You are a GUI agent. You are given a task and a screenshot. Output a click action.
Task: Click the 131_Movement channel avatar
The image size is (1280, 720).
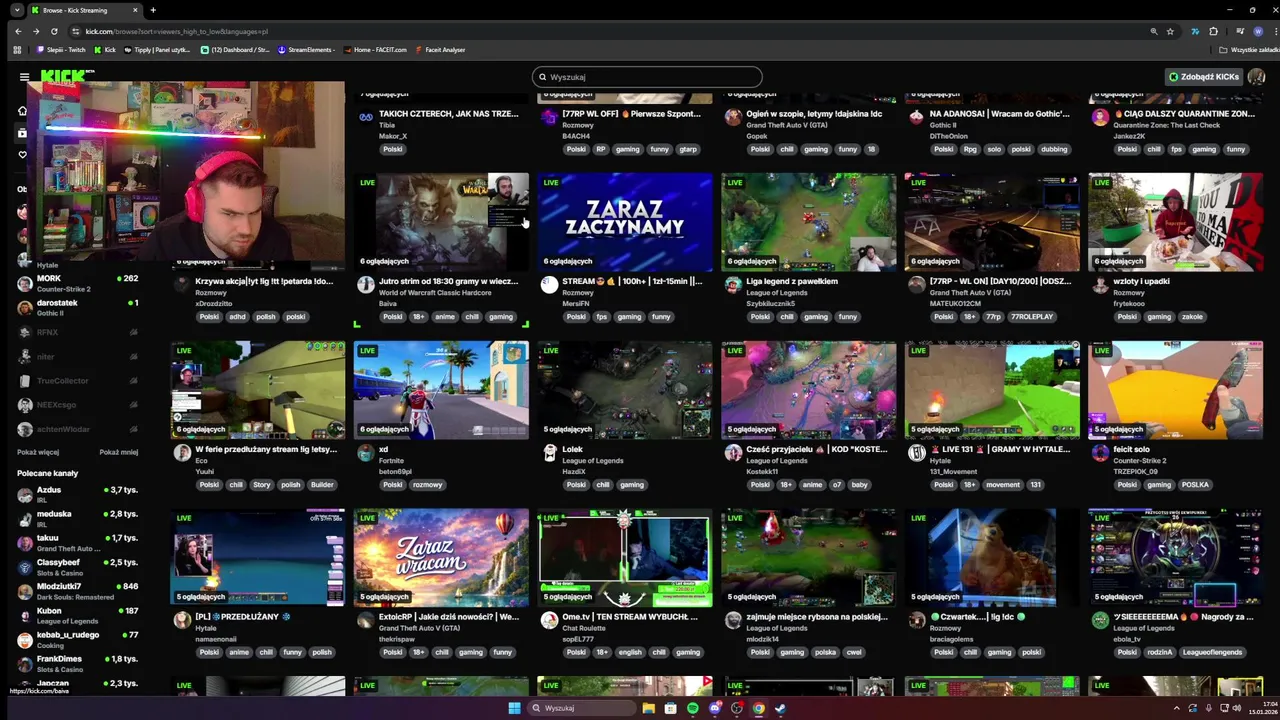click(916, 453)
